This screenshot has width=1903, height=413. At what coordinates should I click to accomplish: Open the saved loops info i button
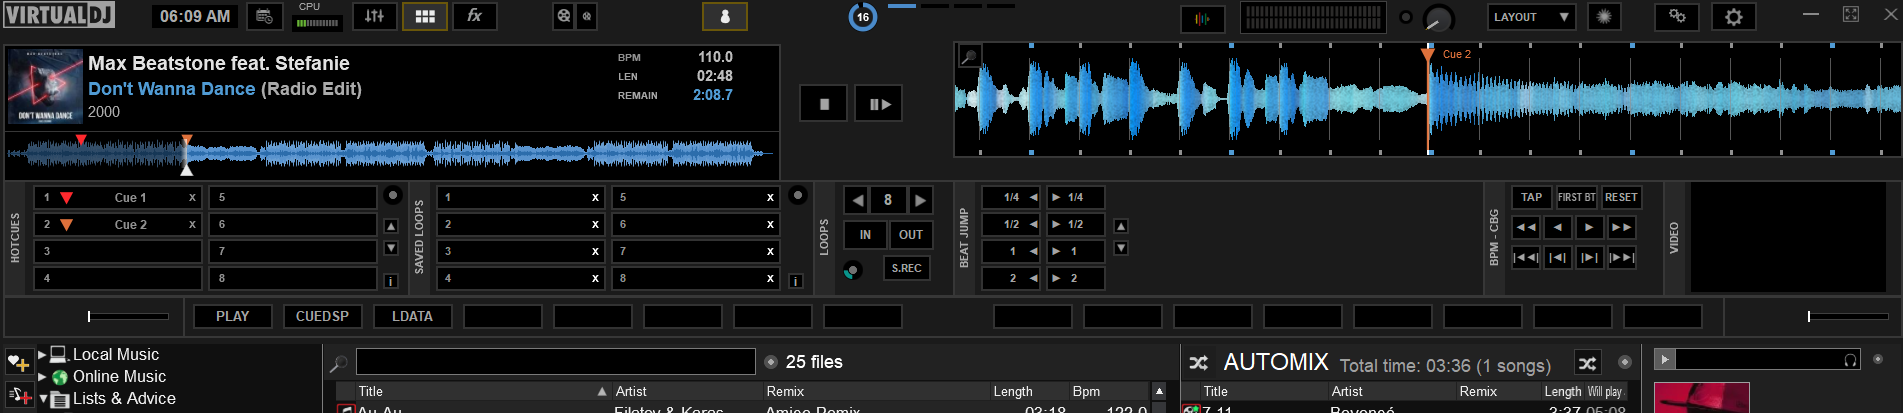[x=796, y=281]
